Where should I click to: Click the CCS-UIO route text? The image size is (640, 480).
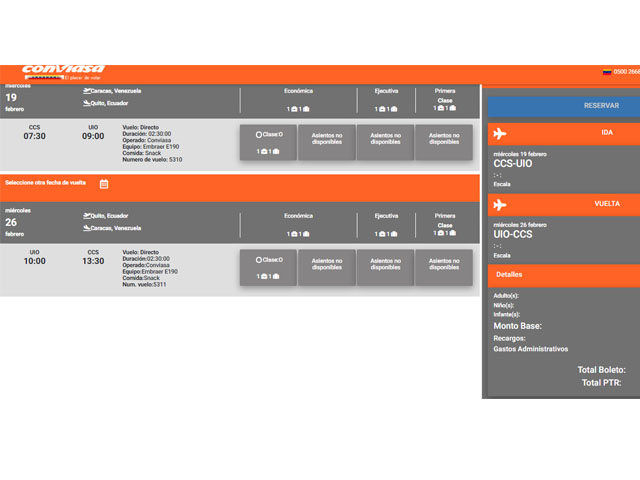[513, 164]
